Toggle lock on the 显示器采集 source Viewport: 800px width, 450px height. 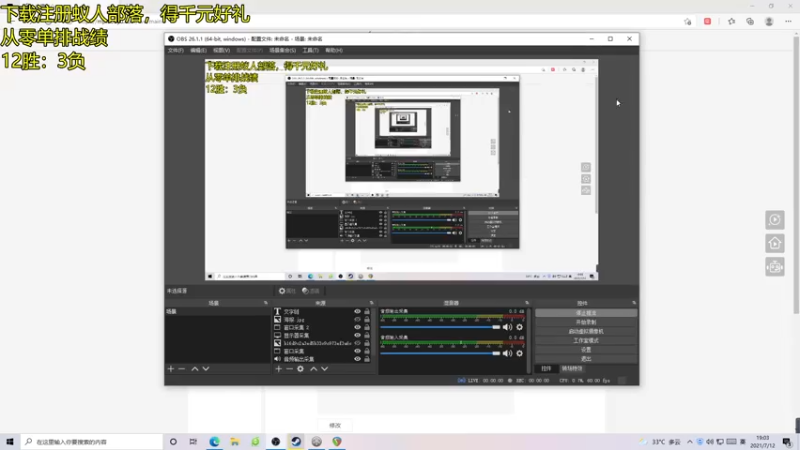tap(367, 335)
